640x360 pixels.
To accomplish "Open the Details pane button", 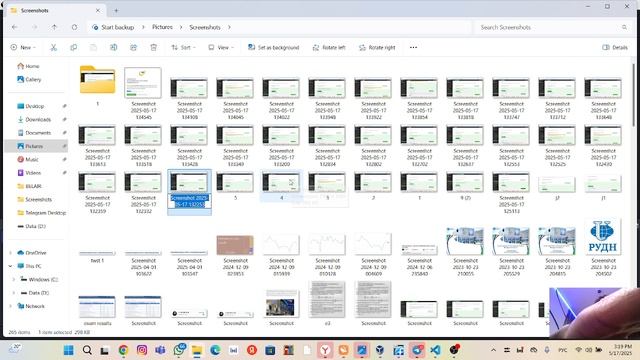I will coord(615,47).
